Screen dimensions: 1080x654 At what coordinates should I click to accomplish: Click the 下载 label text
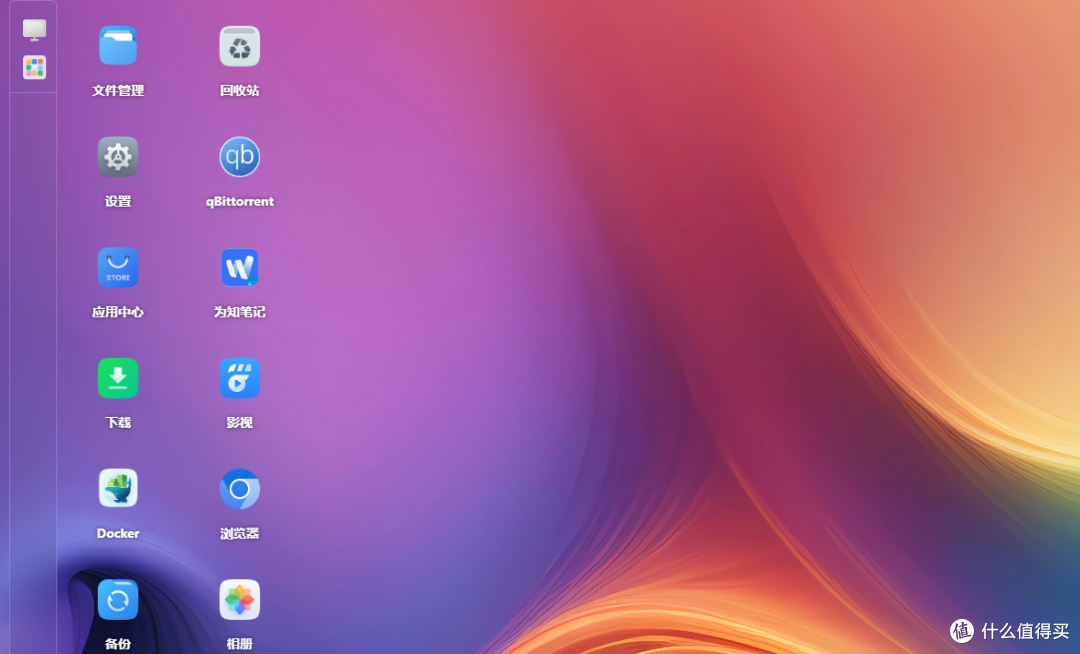click(x=118, y=423)
